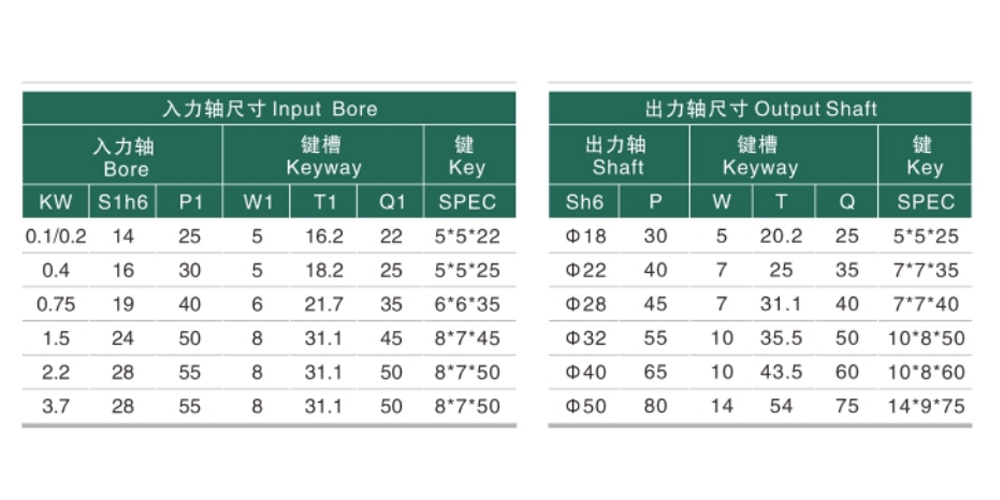
Task: Click the 43.5 T value cell
Action: coord(781,372)
